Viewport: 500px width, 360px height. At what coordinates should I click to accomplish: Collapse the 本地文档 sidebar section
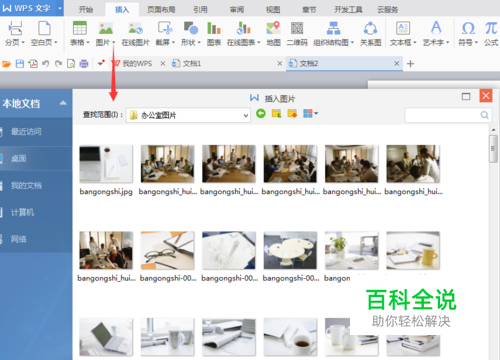coord(63,103)
